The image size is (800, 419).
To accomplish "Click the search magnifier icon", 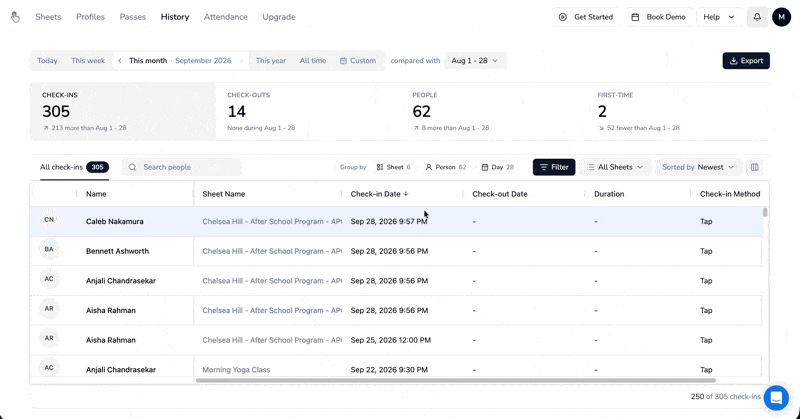I will (133, 167).
